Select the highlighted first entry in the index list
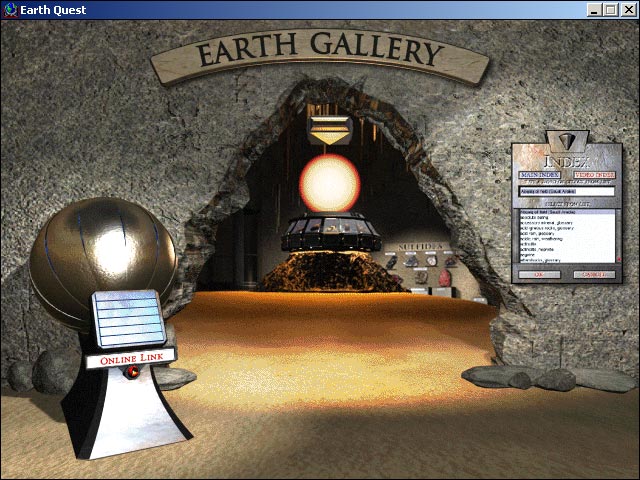 point(567,212)
